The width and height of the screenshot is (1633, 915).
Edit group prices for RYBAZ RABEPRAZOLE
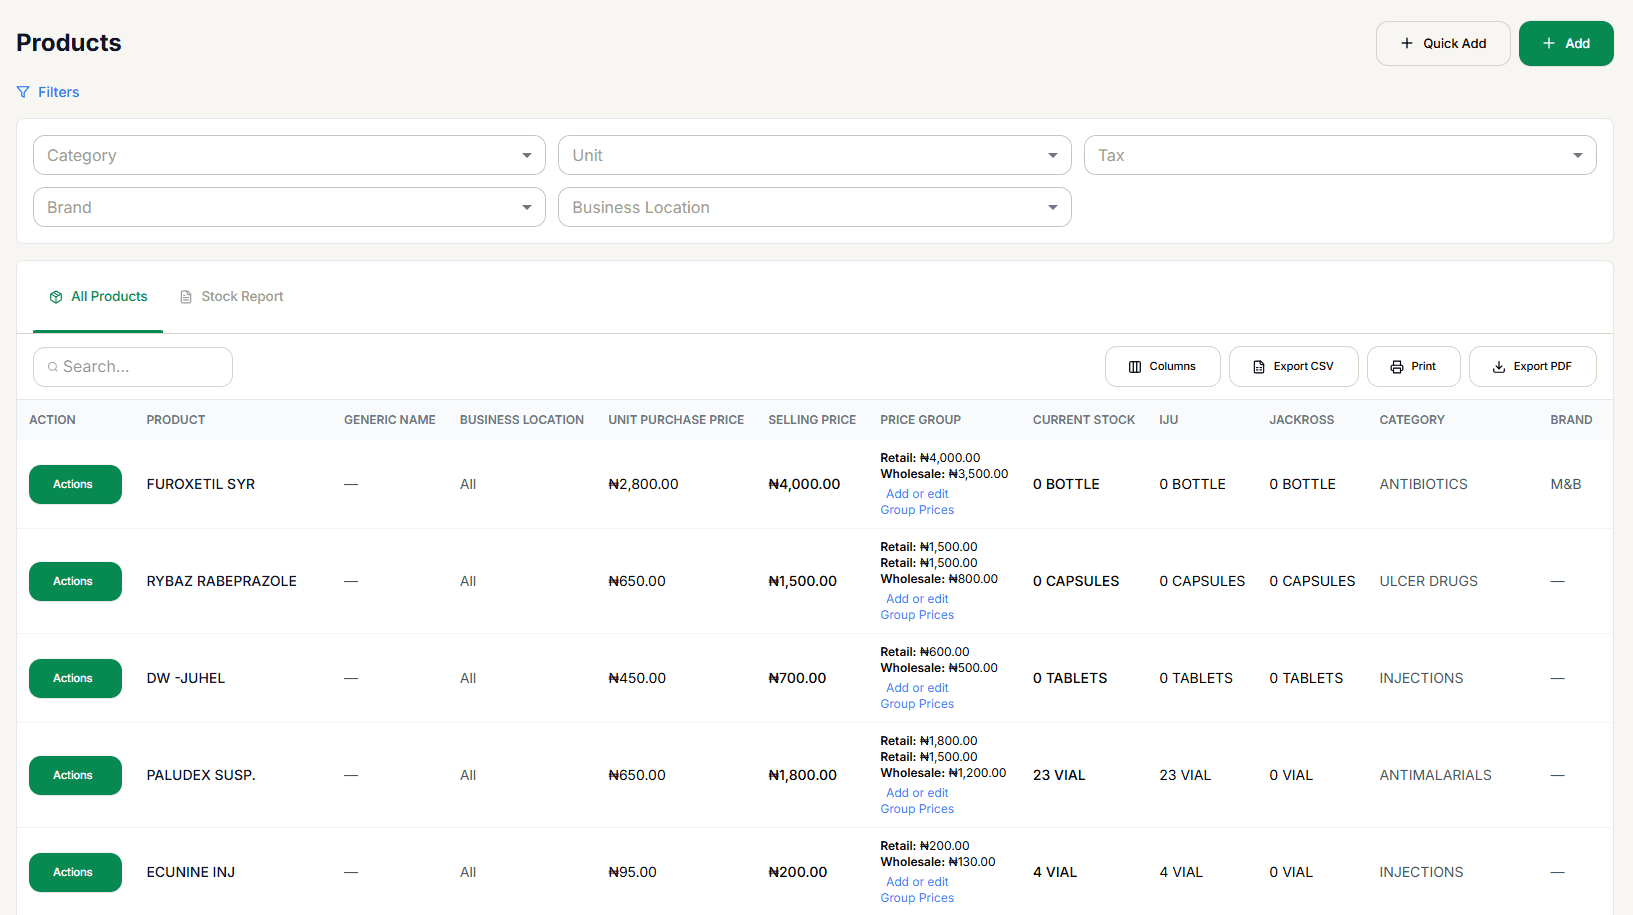(x=917, y=607)
